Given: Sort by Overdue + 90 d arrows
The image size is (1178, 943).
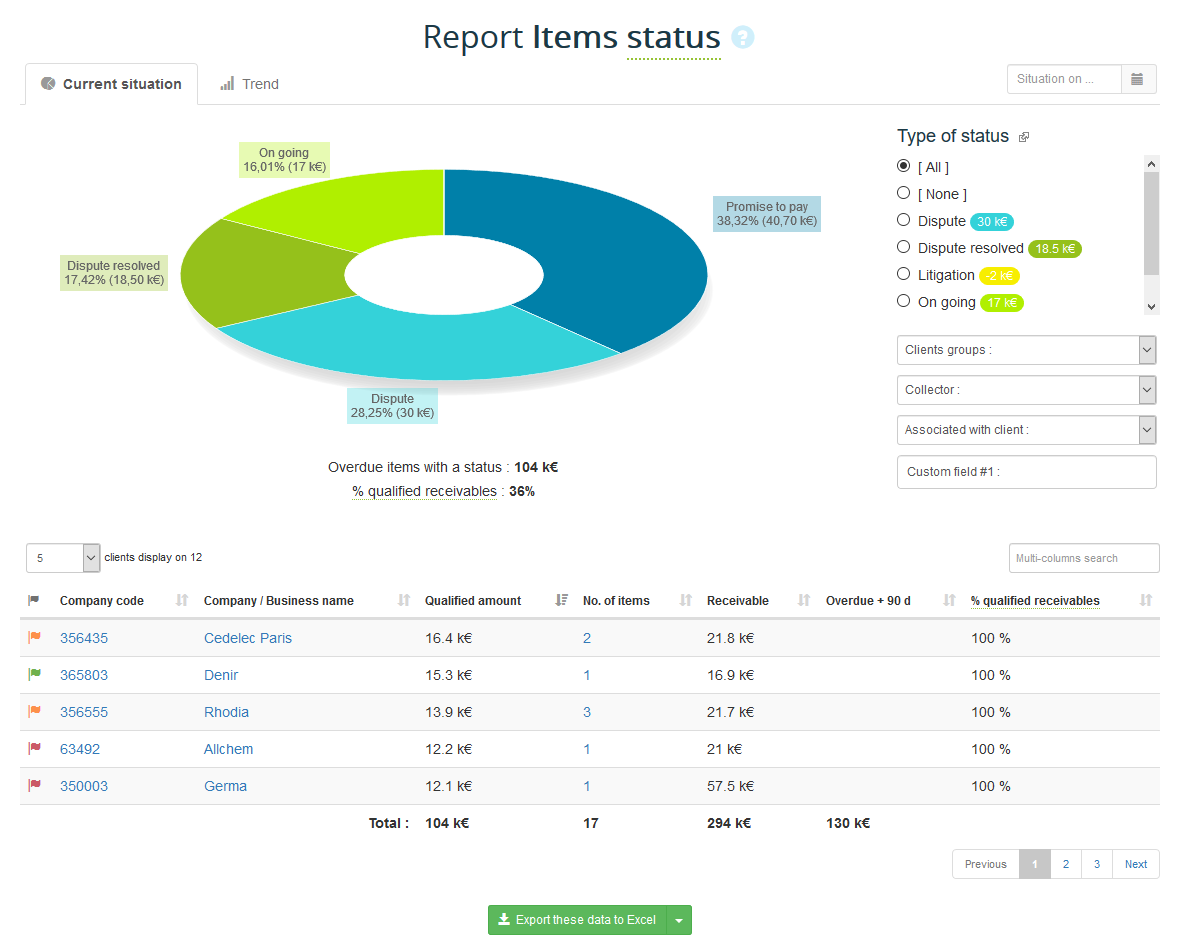Looking at the screenshot, I should tap(950, 600).
